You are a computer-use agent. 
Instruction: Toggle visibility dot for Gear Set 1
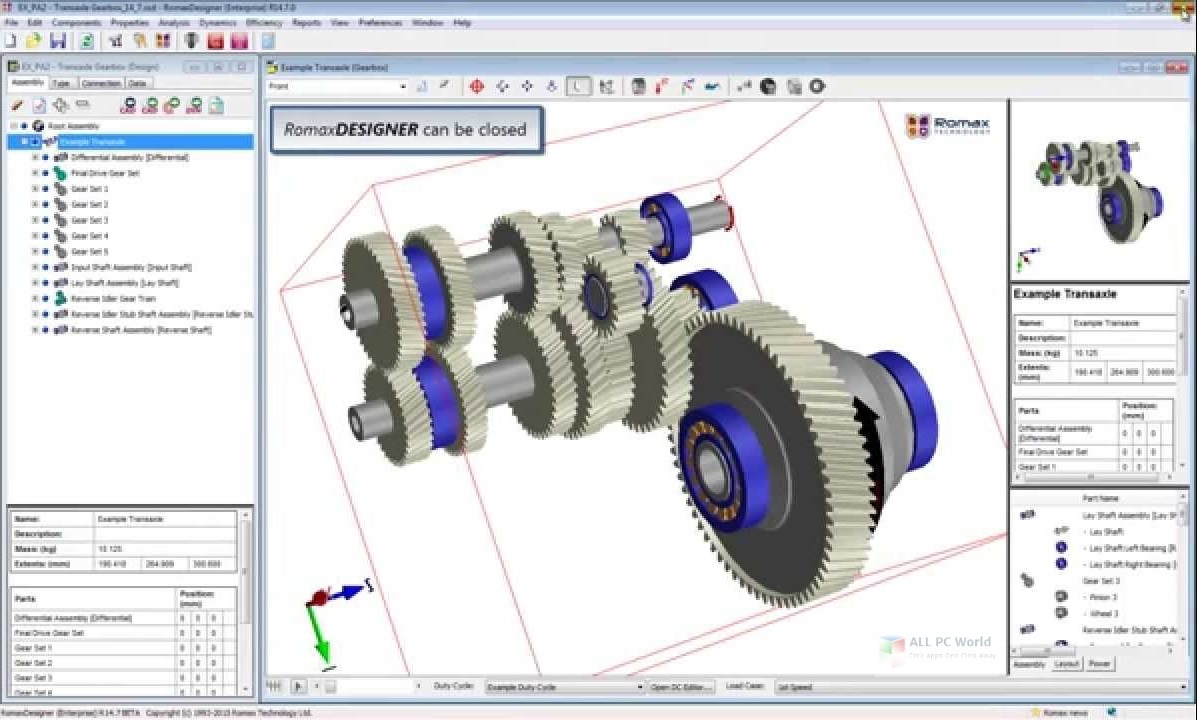46,189
